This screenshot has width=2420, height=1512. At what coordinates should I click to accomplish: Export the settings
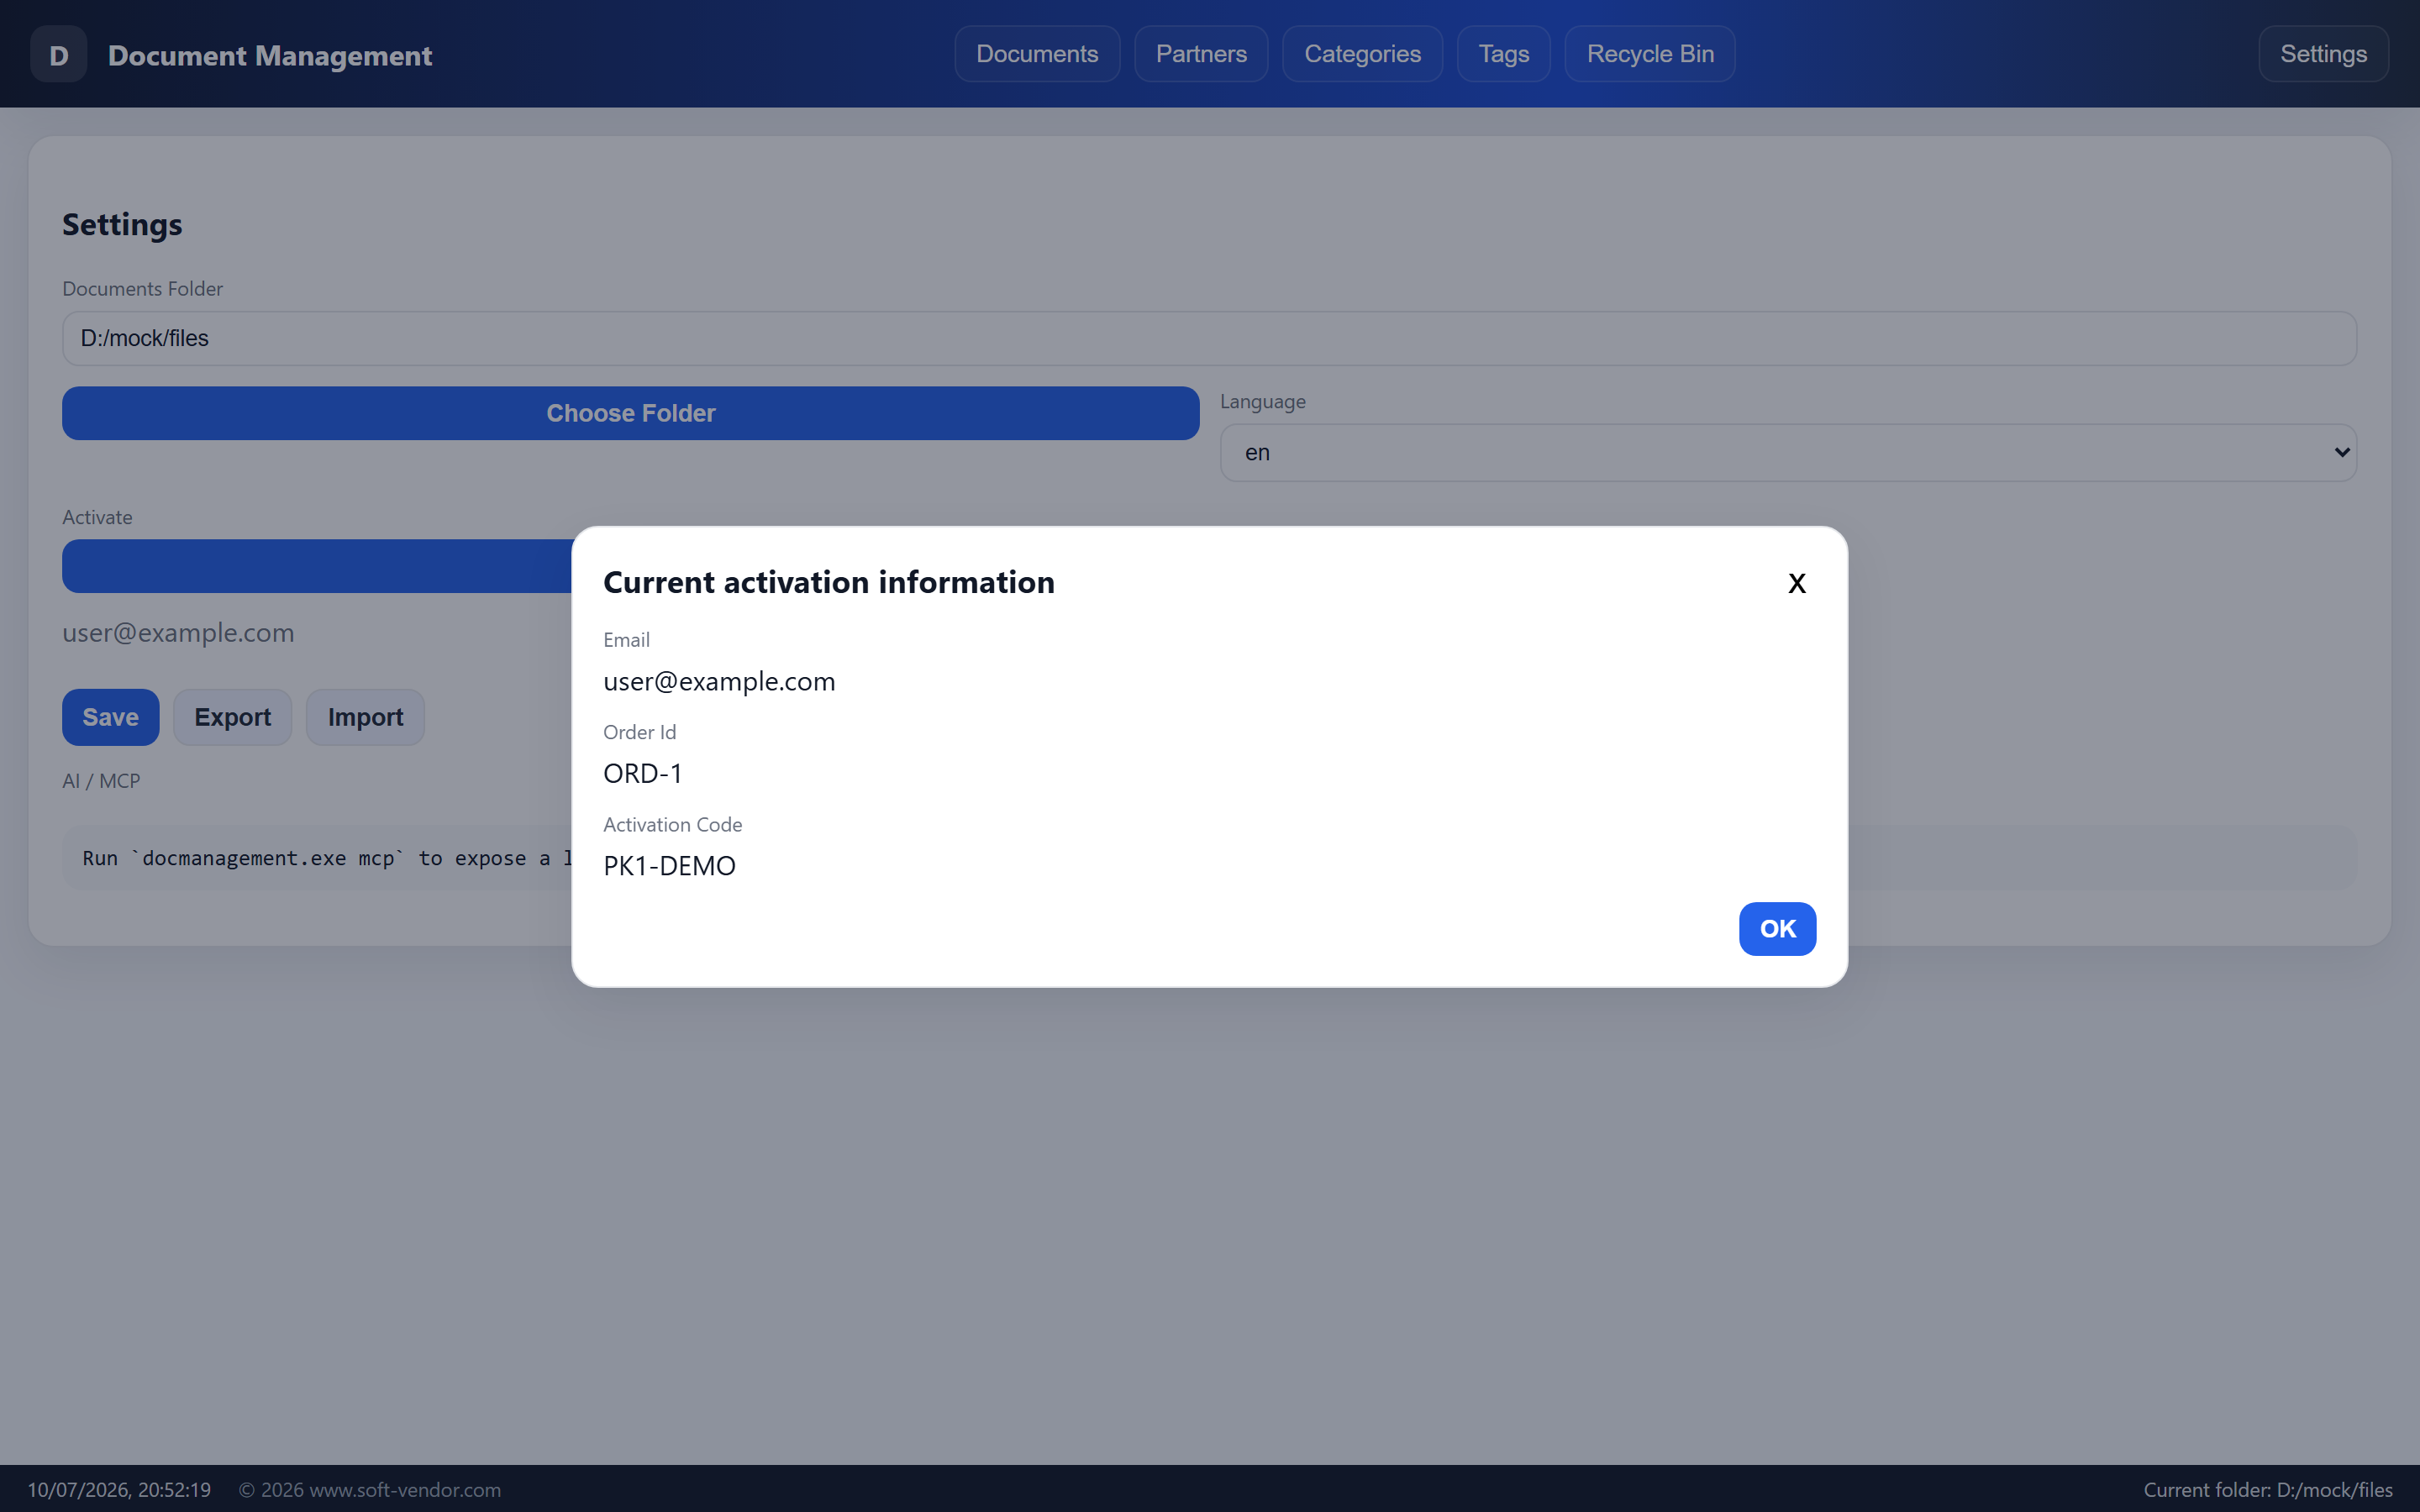(232, 717)
